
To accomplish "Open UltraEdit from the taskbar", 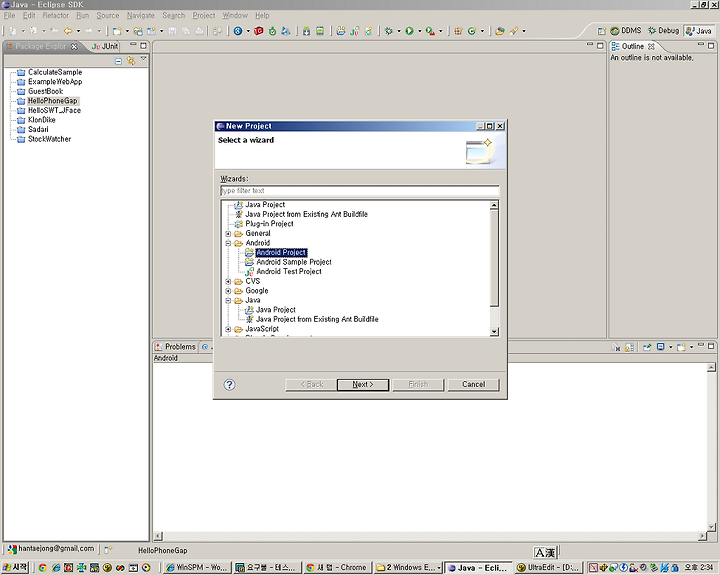I will [x=549, y=568].
